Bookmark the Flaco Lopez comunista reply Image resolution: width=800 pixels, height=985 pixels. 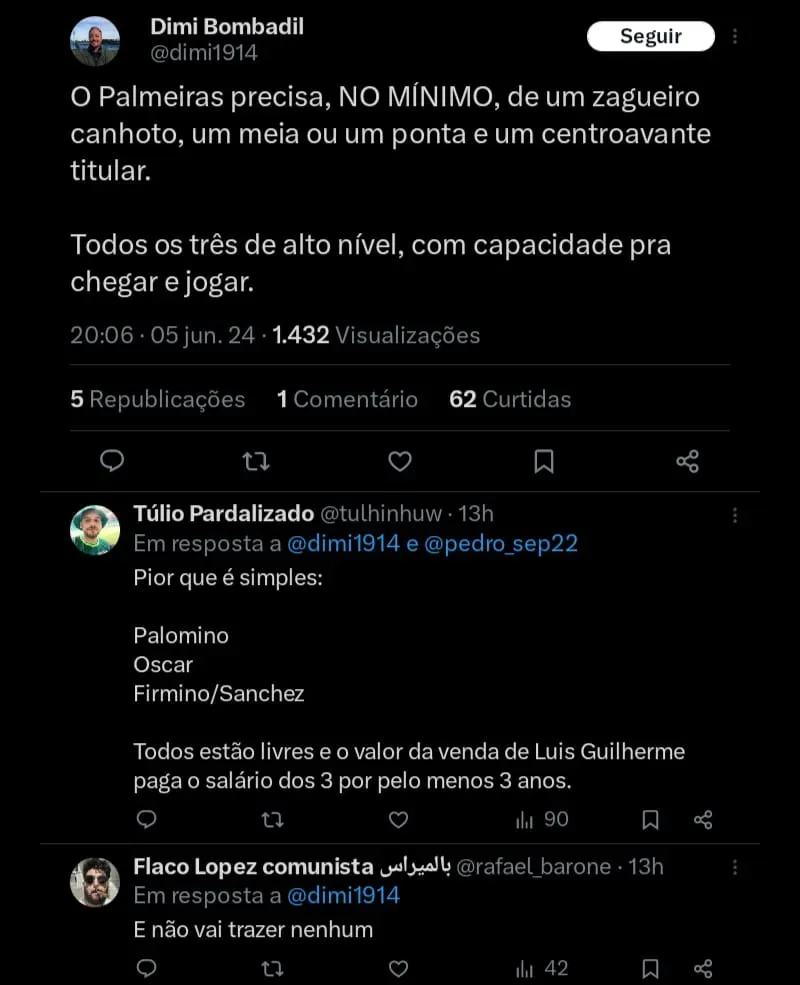(x=650, y=968)
